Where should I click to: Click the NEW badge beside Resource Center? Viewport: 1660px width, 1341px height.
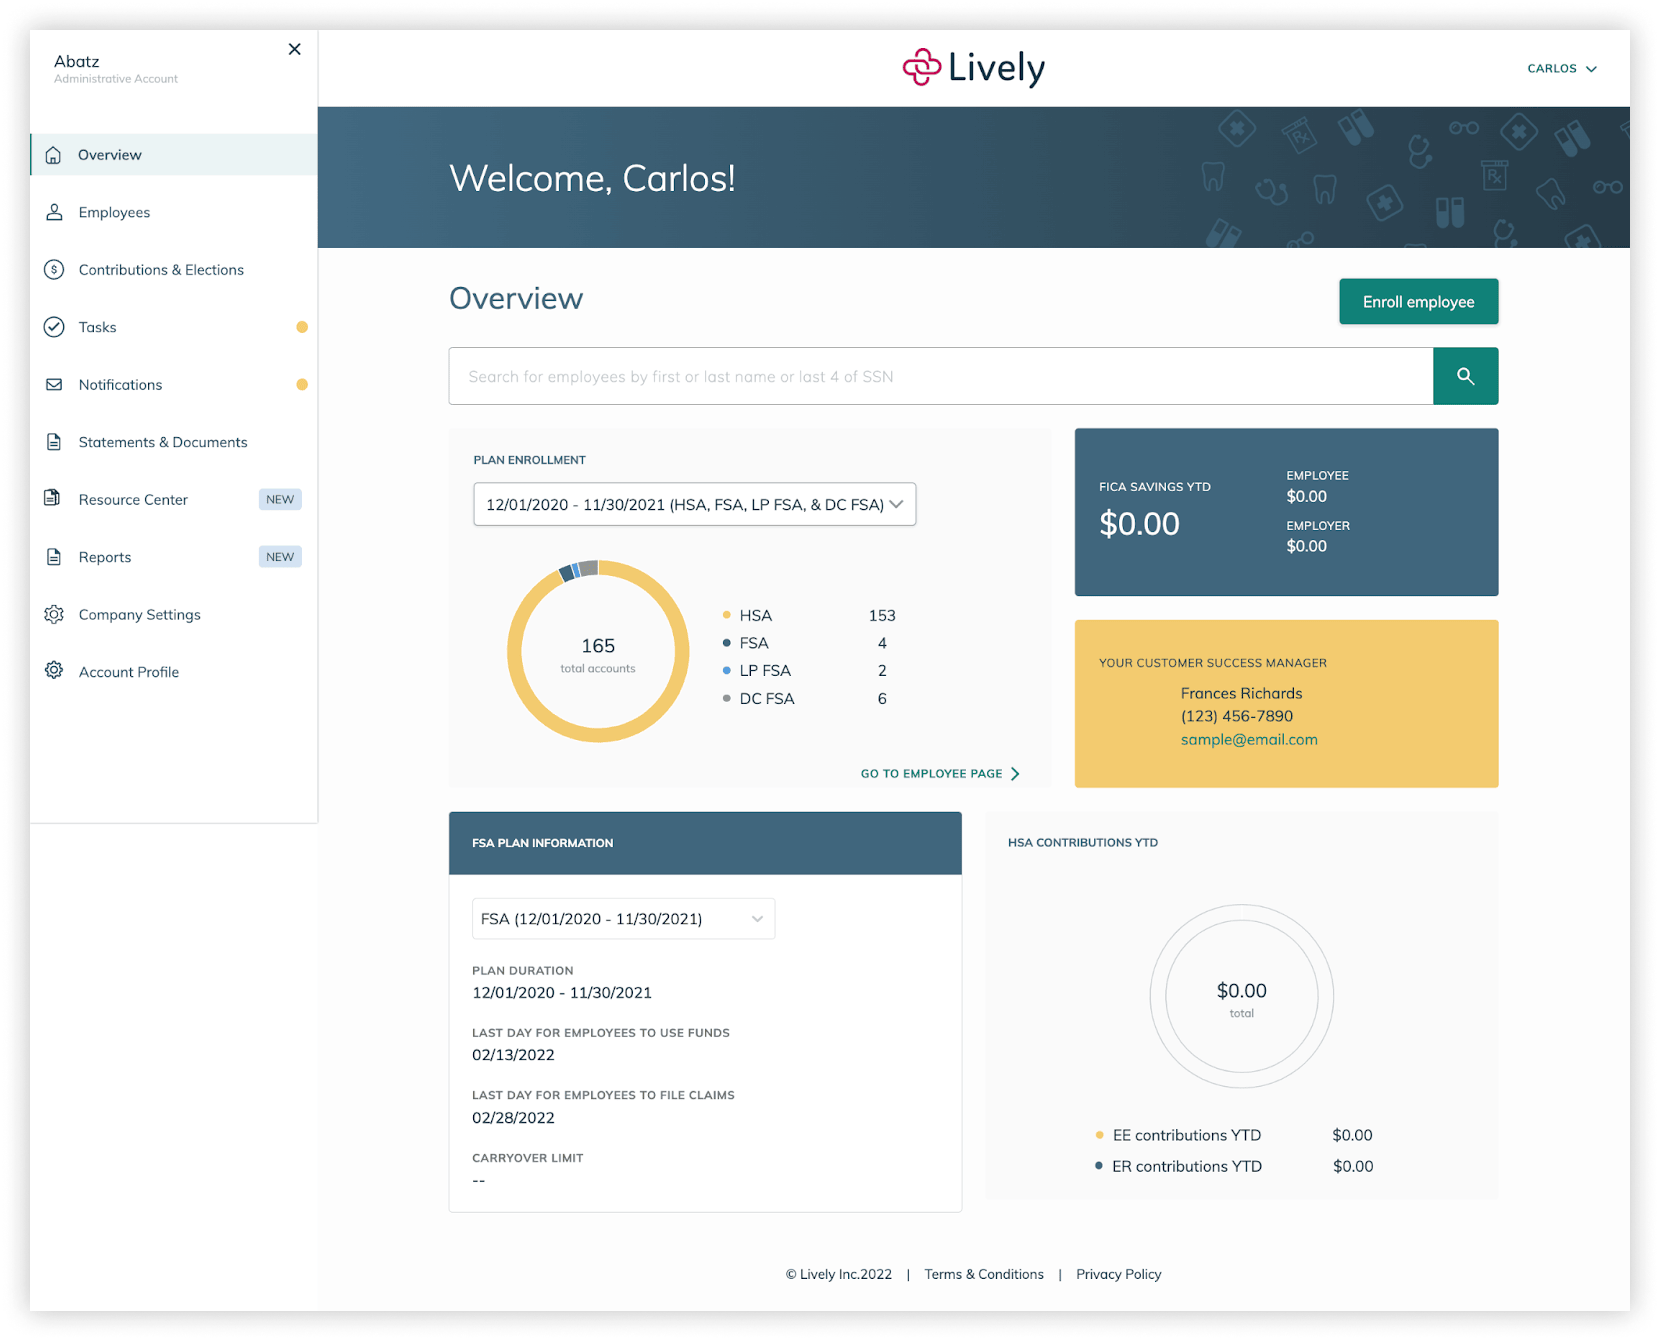(x=280, y=499)
